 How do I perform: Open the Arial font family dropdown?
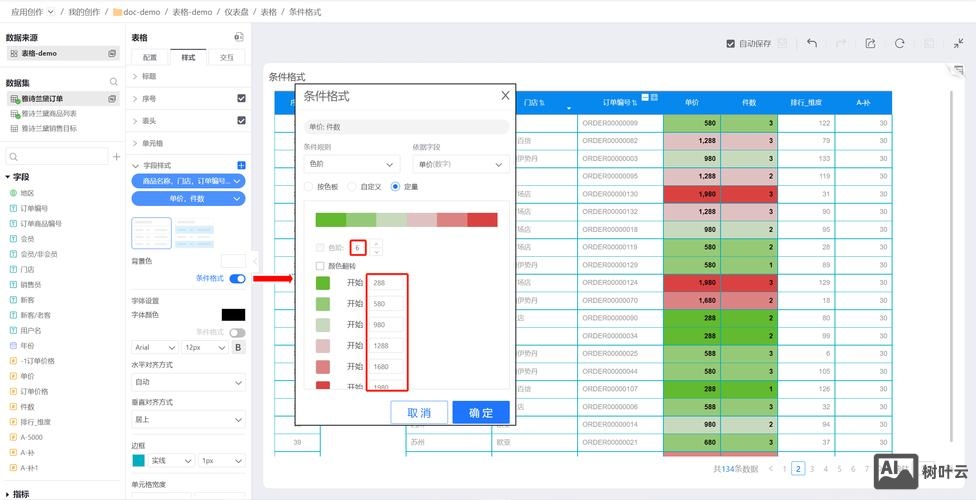(155, 347)
